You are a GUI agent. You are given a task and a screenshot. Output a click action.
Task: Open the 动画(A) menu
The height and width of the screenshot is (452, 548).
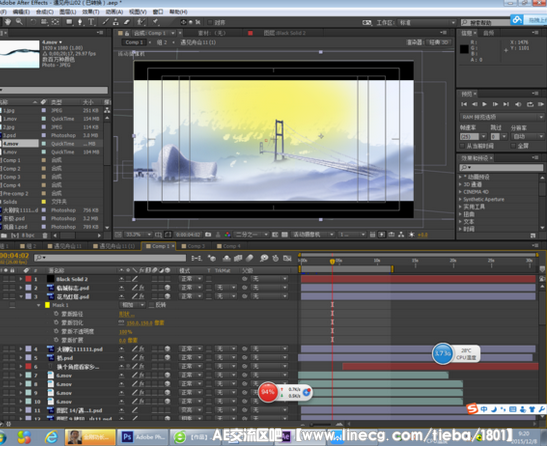114,12
